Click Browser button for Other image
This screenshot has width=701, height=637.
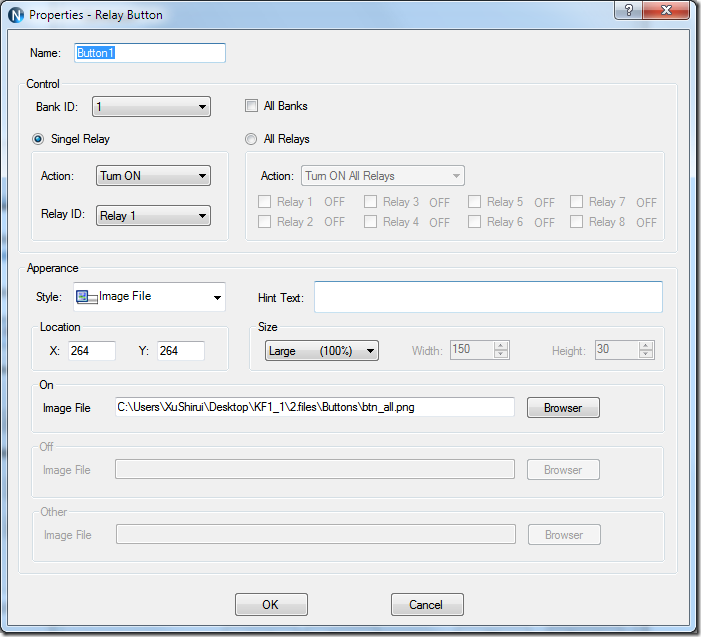point(564,535)
